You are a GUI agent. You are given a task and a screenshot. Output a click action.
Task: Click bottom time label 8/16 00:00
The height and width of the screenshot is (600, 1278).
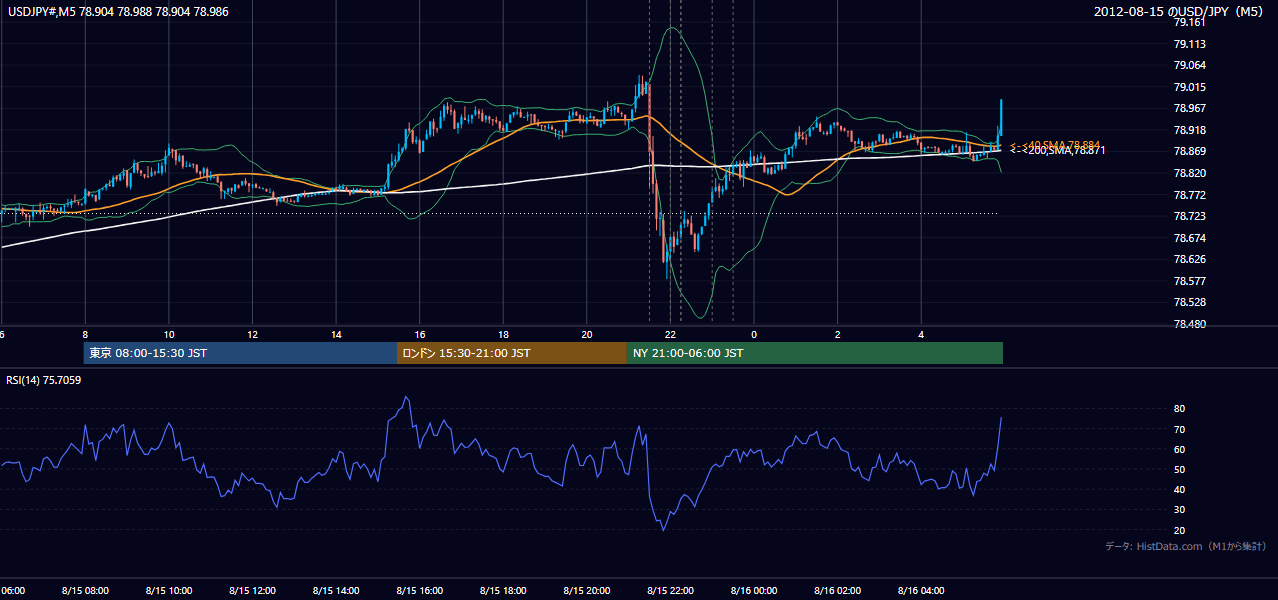tap(754, 590)
